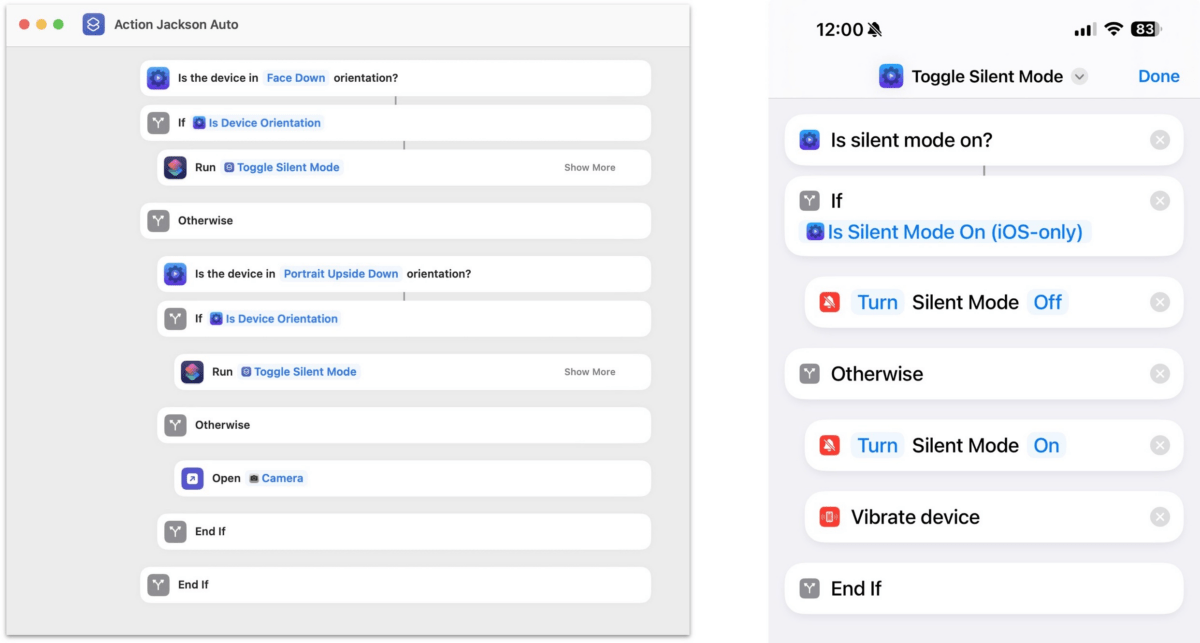Expand Show More on the first Run action
Viewport: 1200px width, 643px height.
(x=589, y=167)
